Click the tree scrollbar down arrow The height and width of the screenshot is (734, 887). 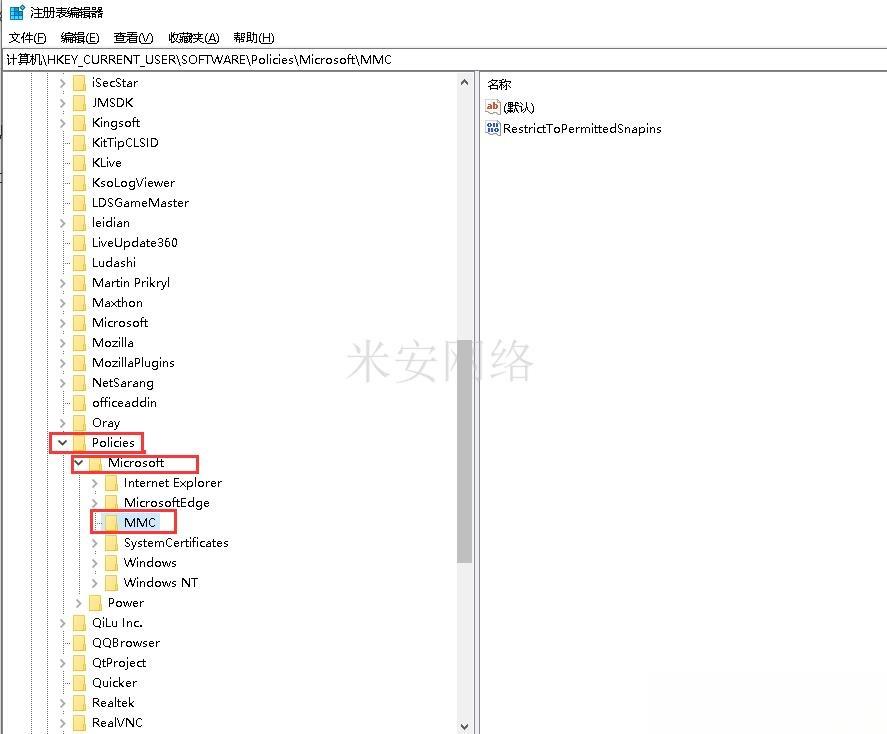pos(464,726)
